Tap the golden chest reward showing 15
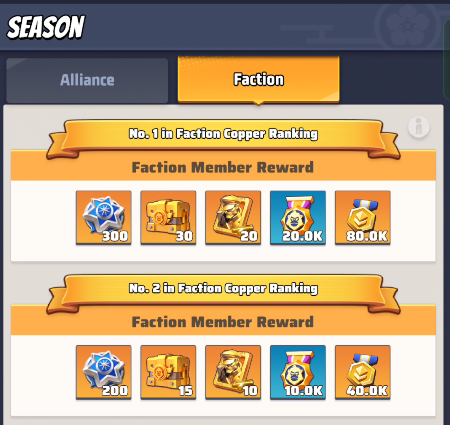 pyautogui.click(x=168, y=372)
